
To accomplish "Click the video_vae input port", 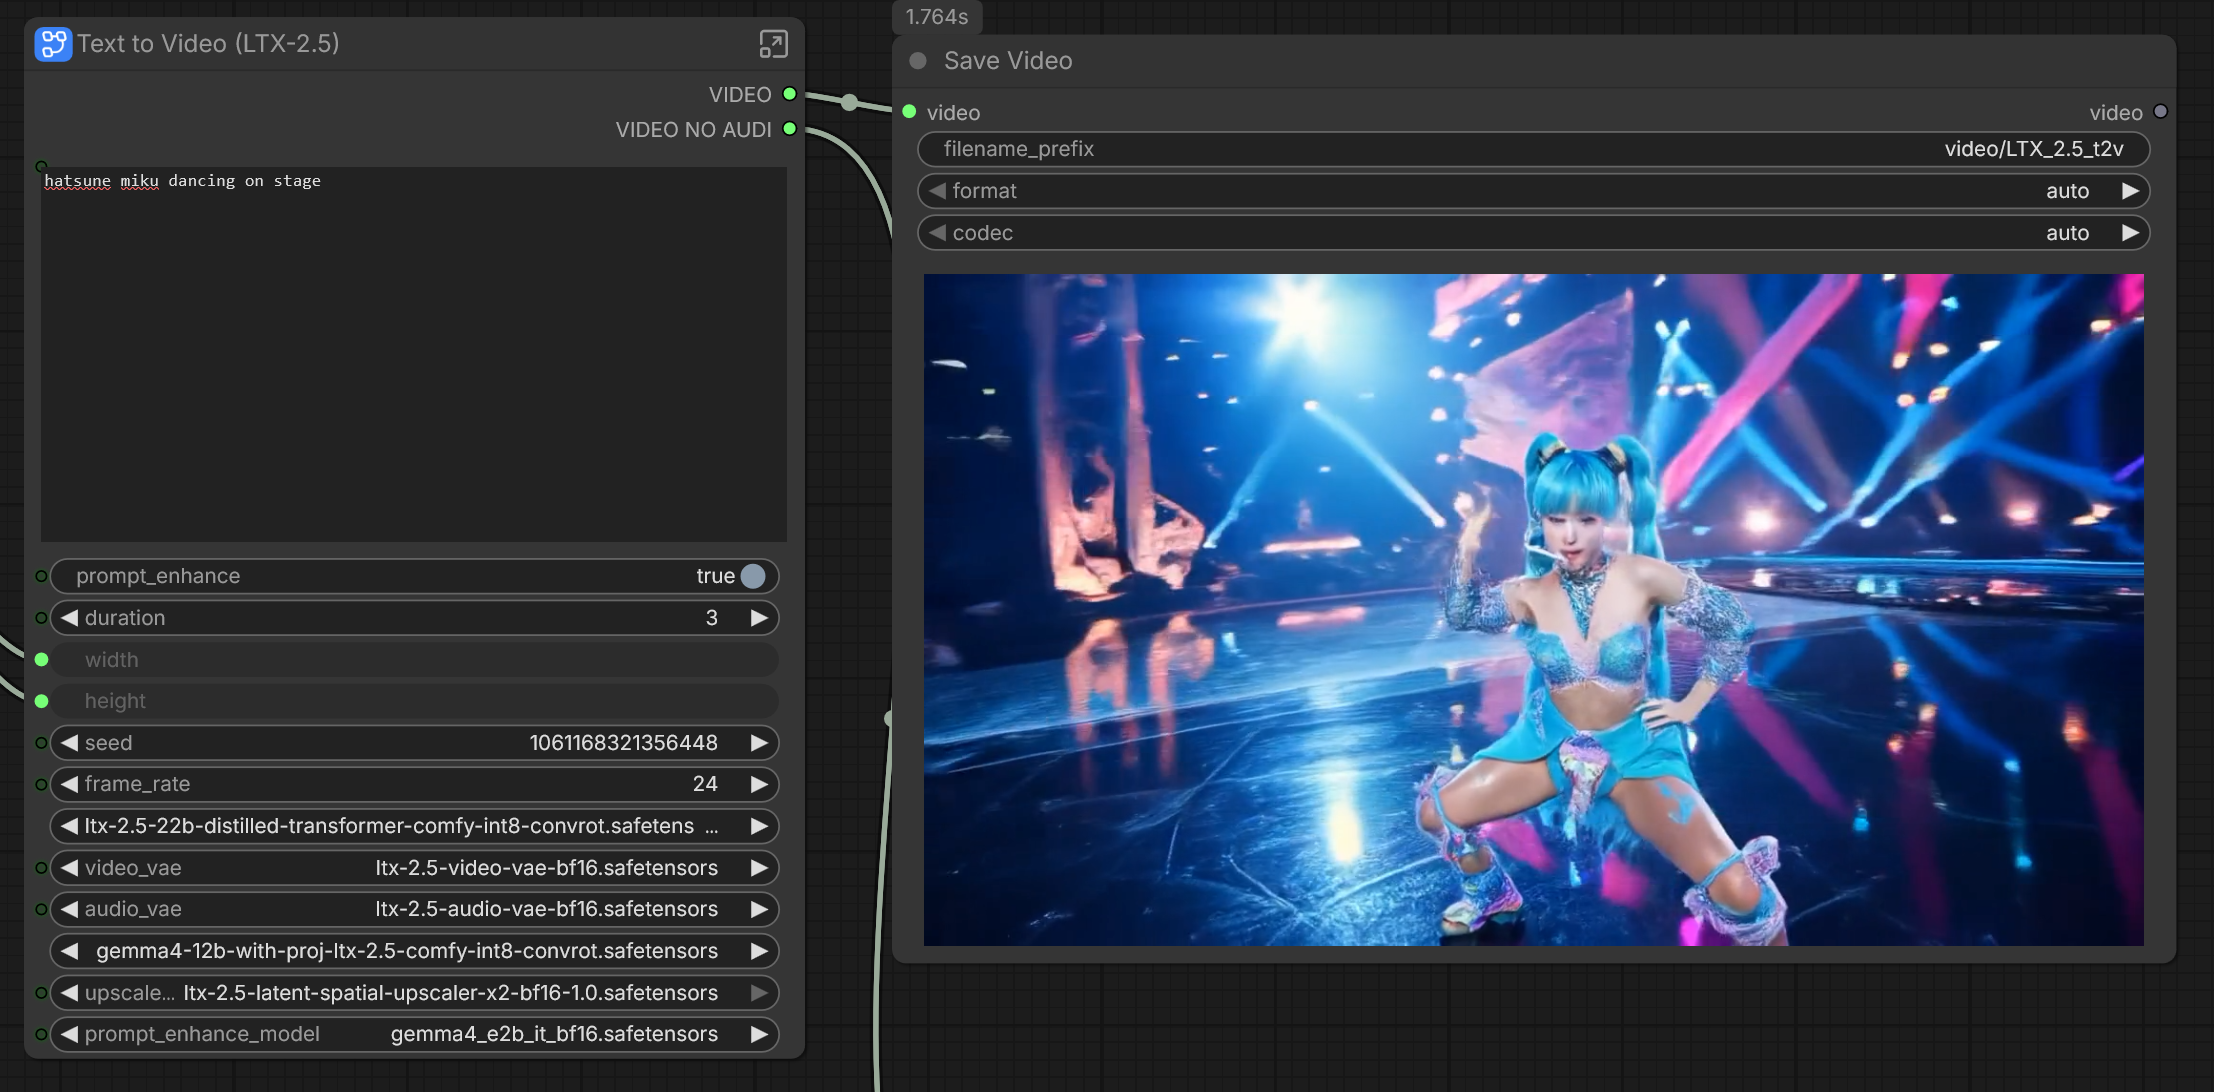I will (41, 868).
